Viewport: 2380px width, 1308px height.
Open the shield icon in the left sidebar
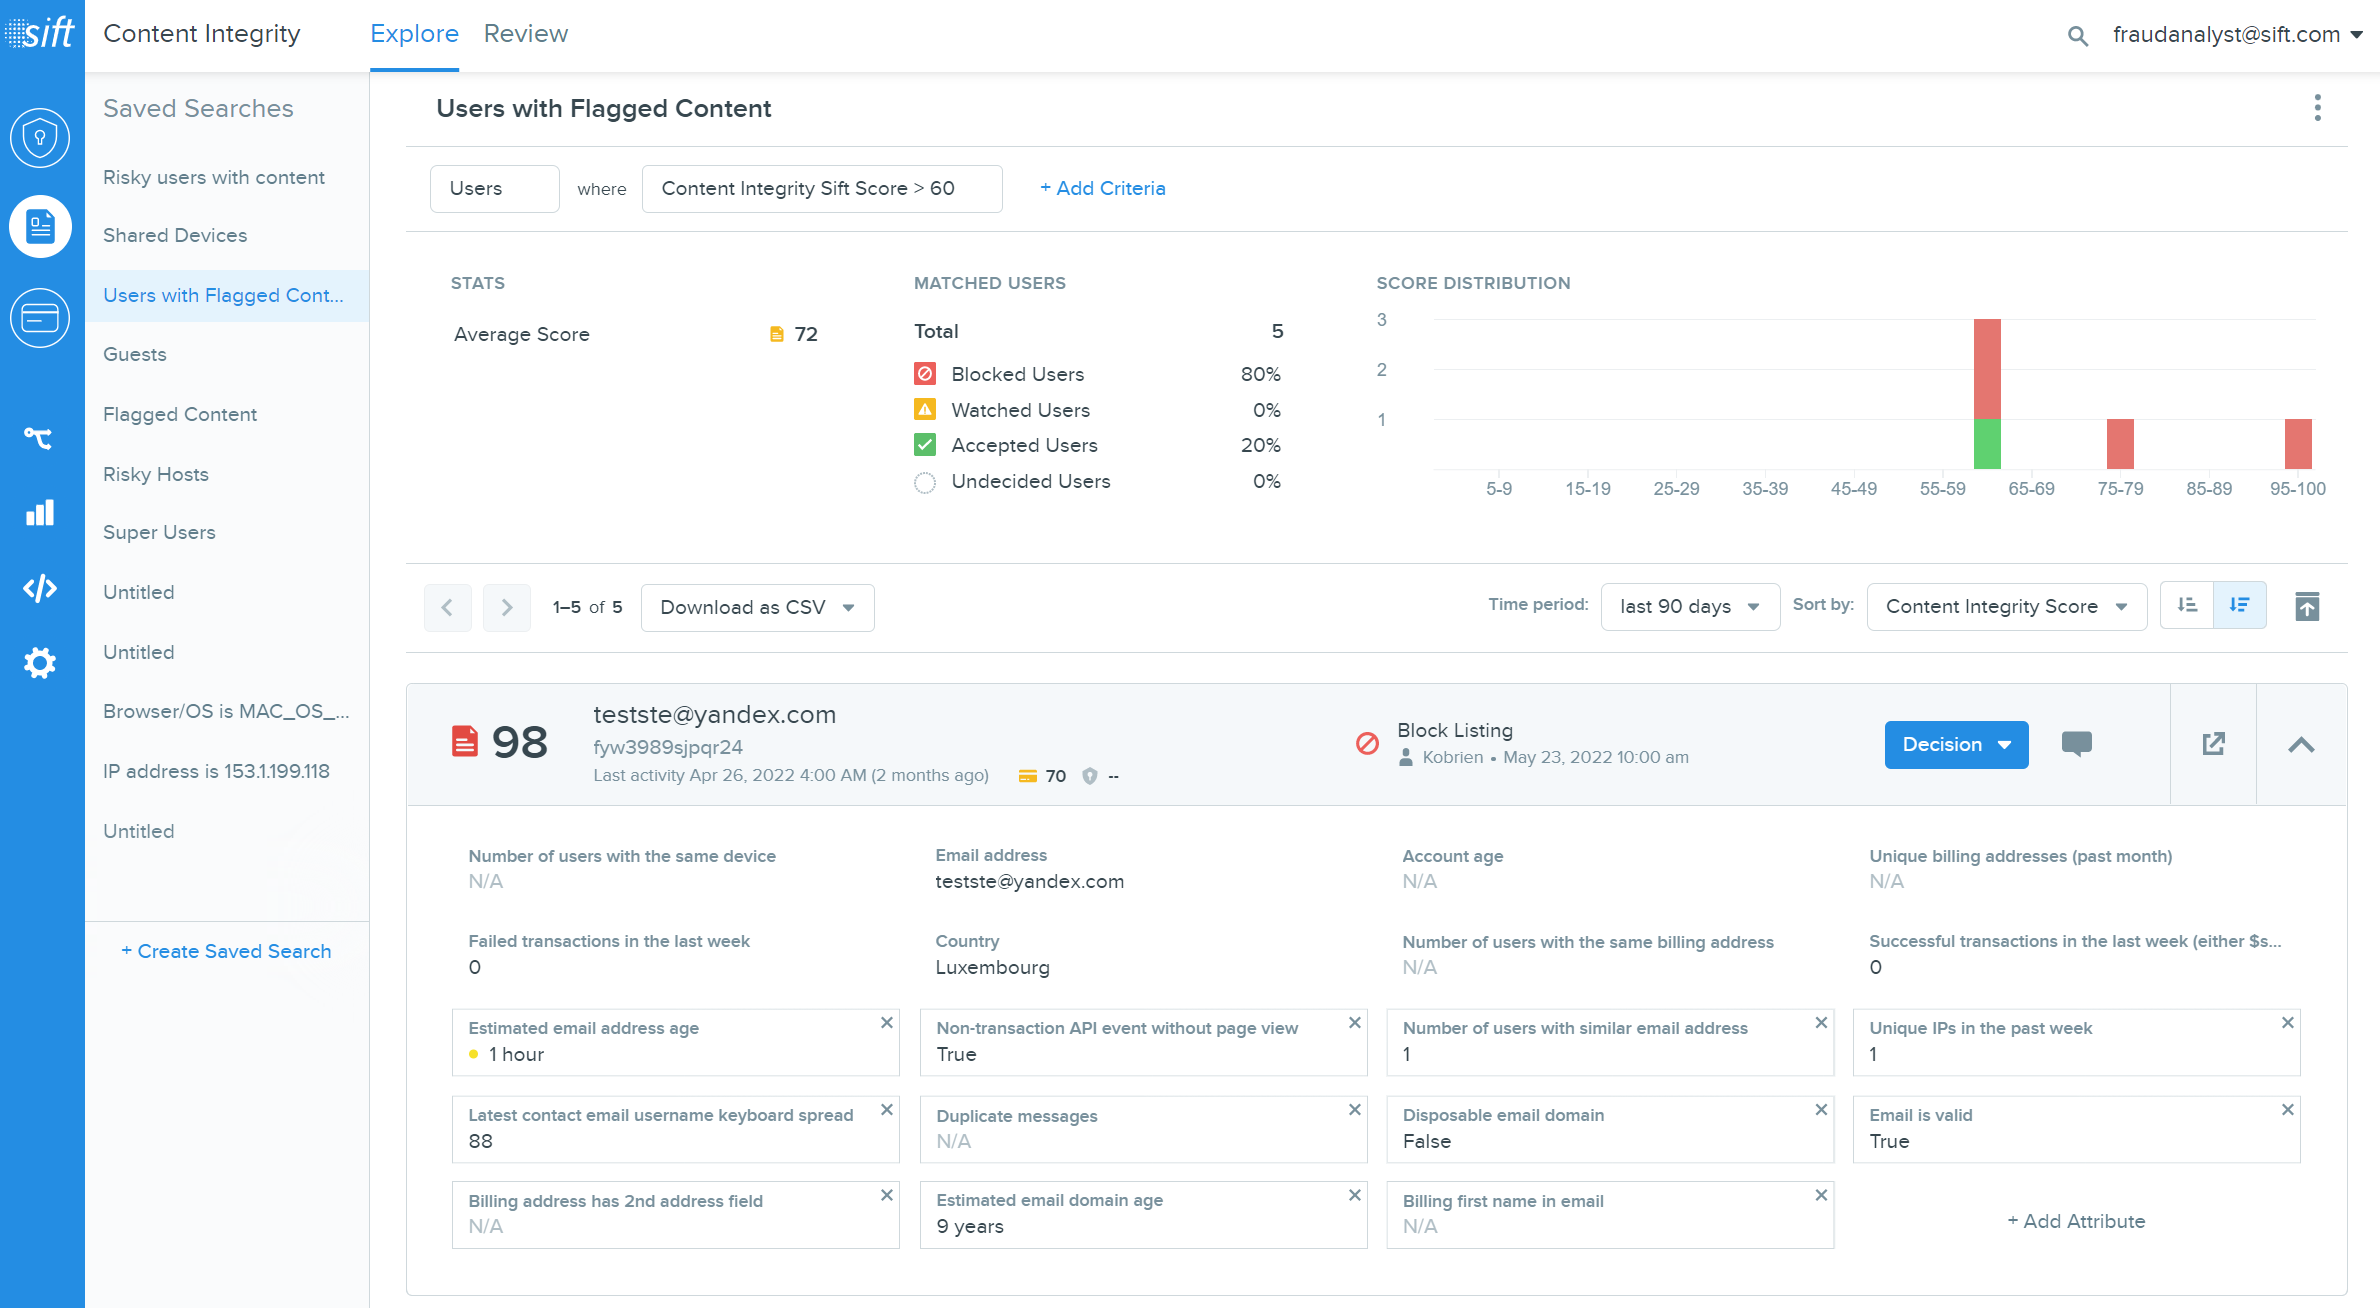tap(40, 137)
